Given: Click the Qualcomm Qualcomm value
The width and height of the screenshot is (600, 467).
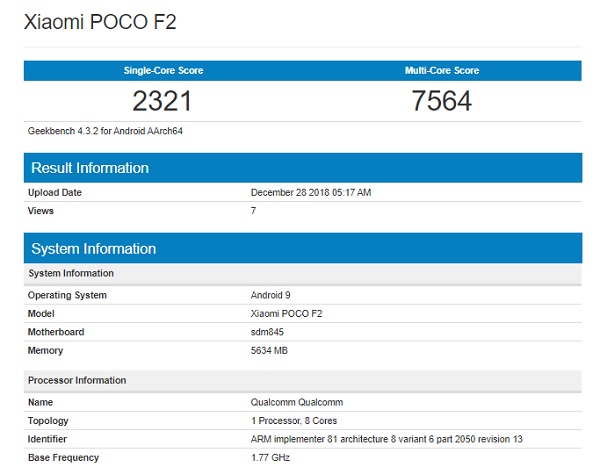Looking at the screenshot, I should tap(297, 402).
